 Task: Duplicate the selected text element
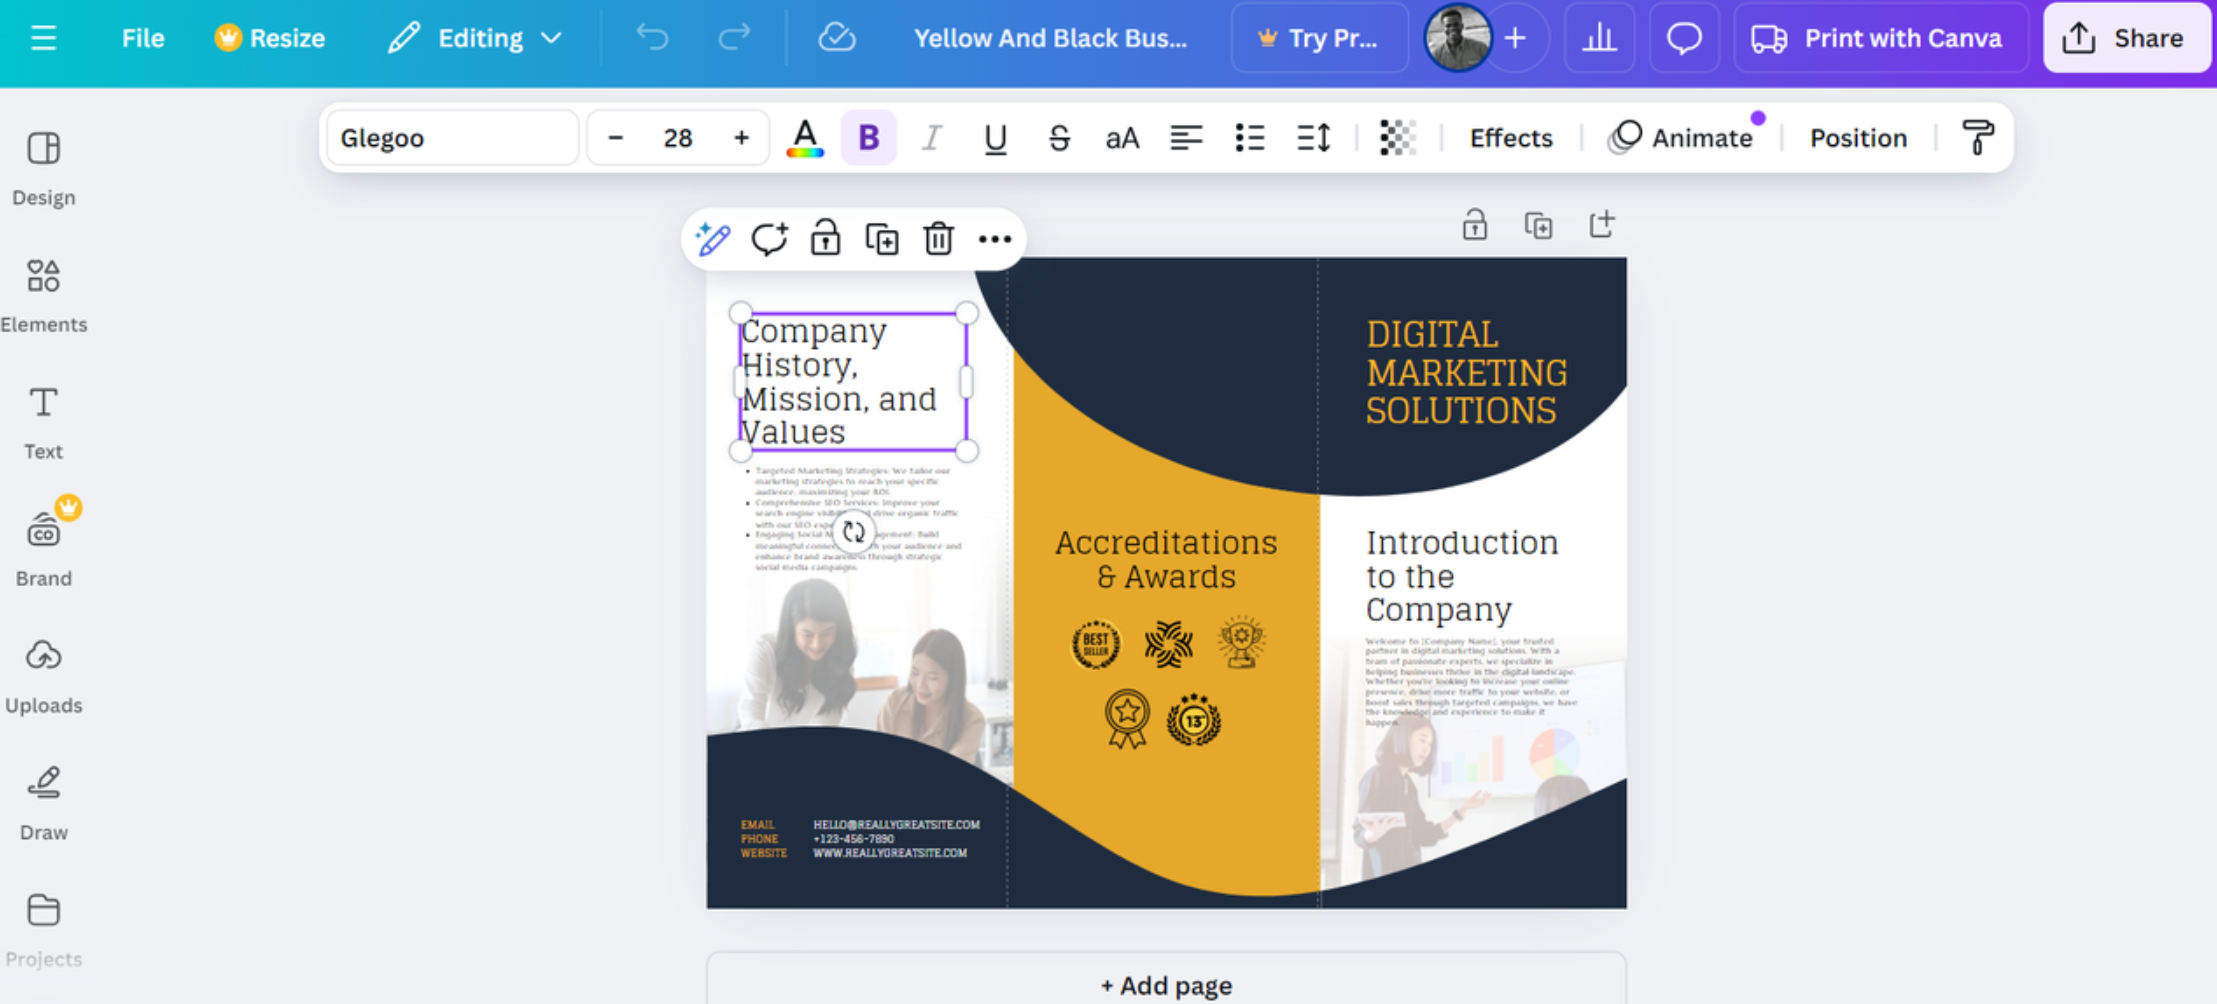[x=881, y=238]
